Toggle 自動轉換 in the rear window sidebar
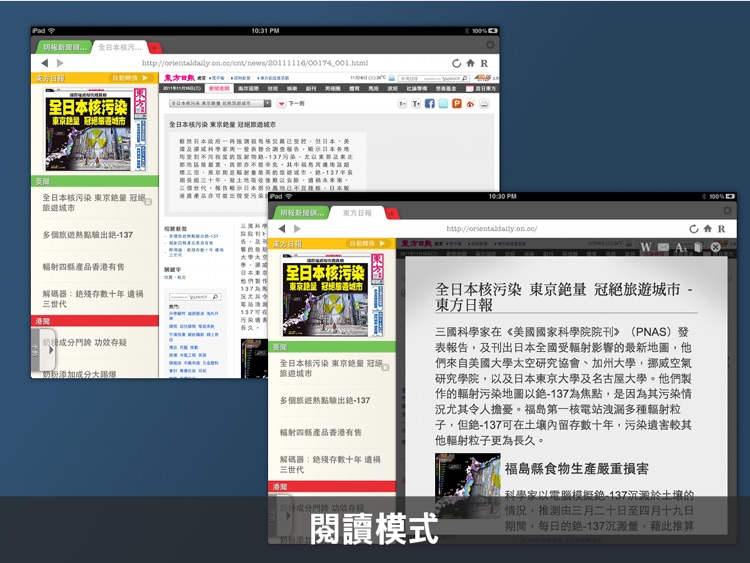The image size is (750, 563). 130,77
